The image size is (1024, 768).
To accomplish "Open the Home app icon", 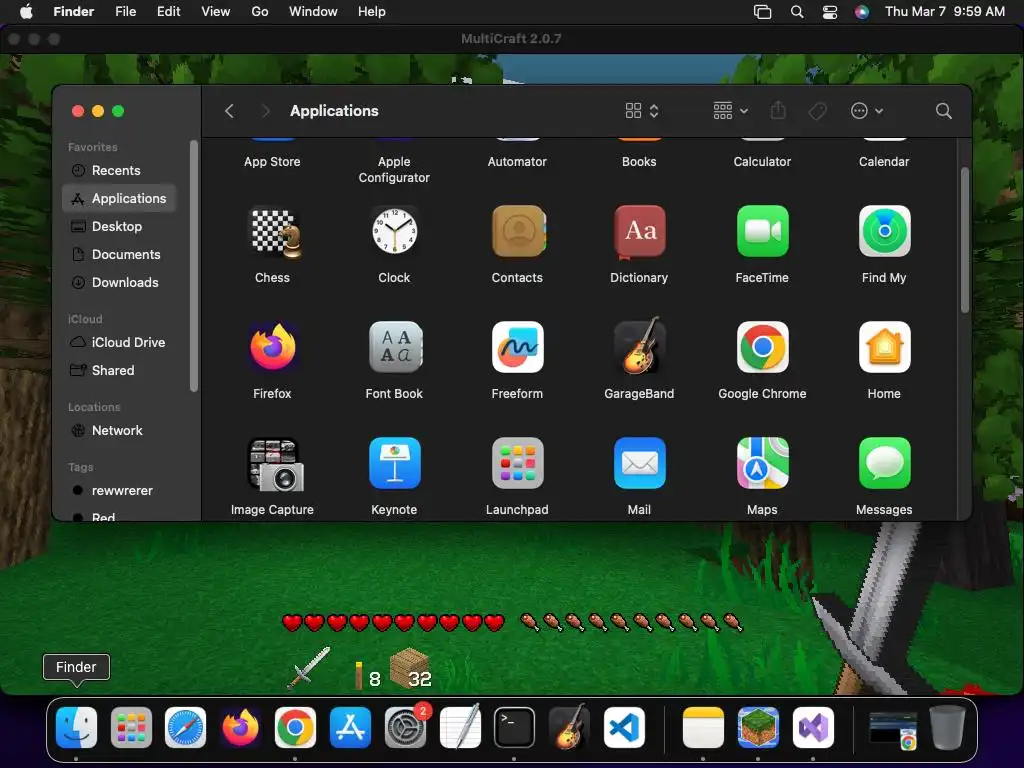I will point(884,347).
